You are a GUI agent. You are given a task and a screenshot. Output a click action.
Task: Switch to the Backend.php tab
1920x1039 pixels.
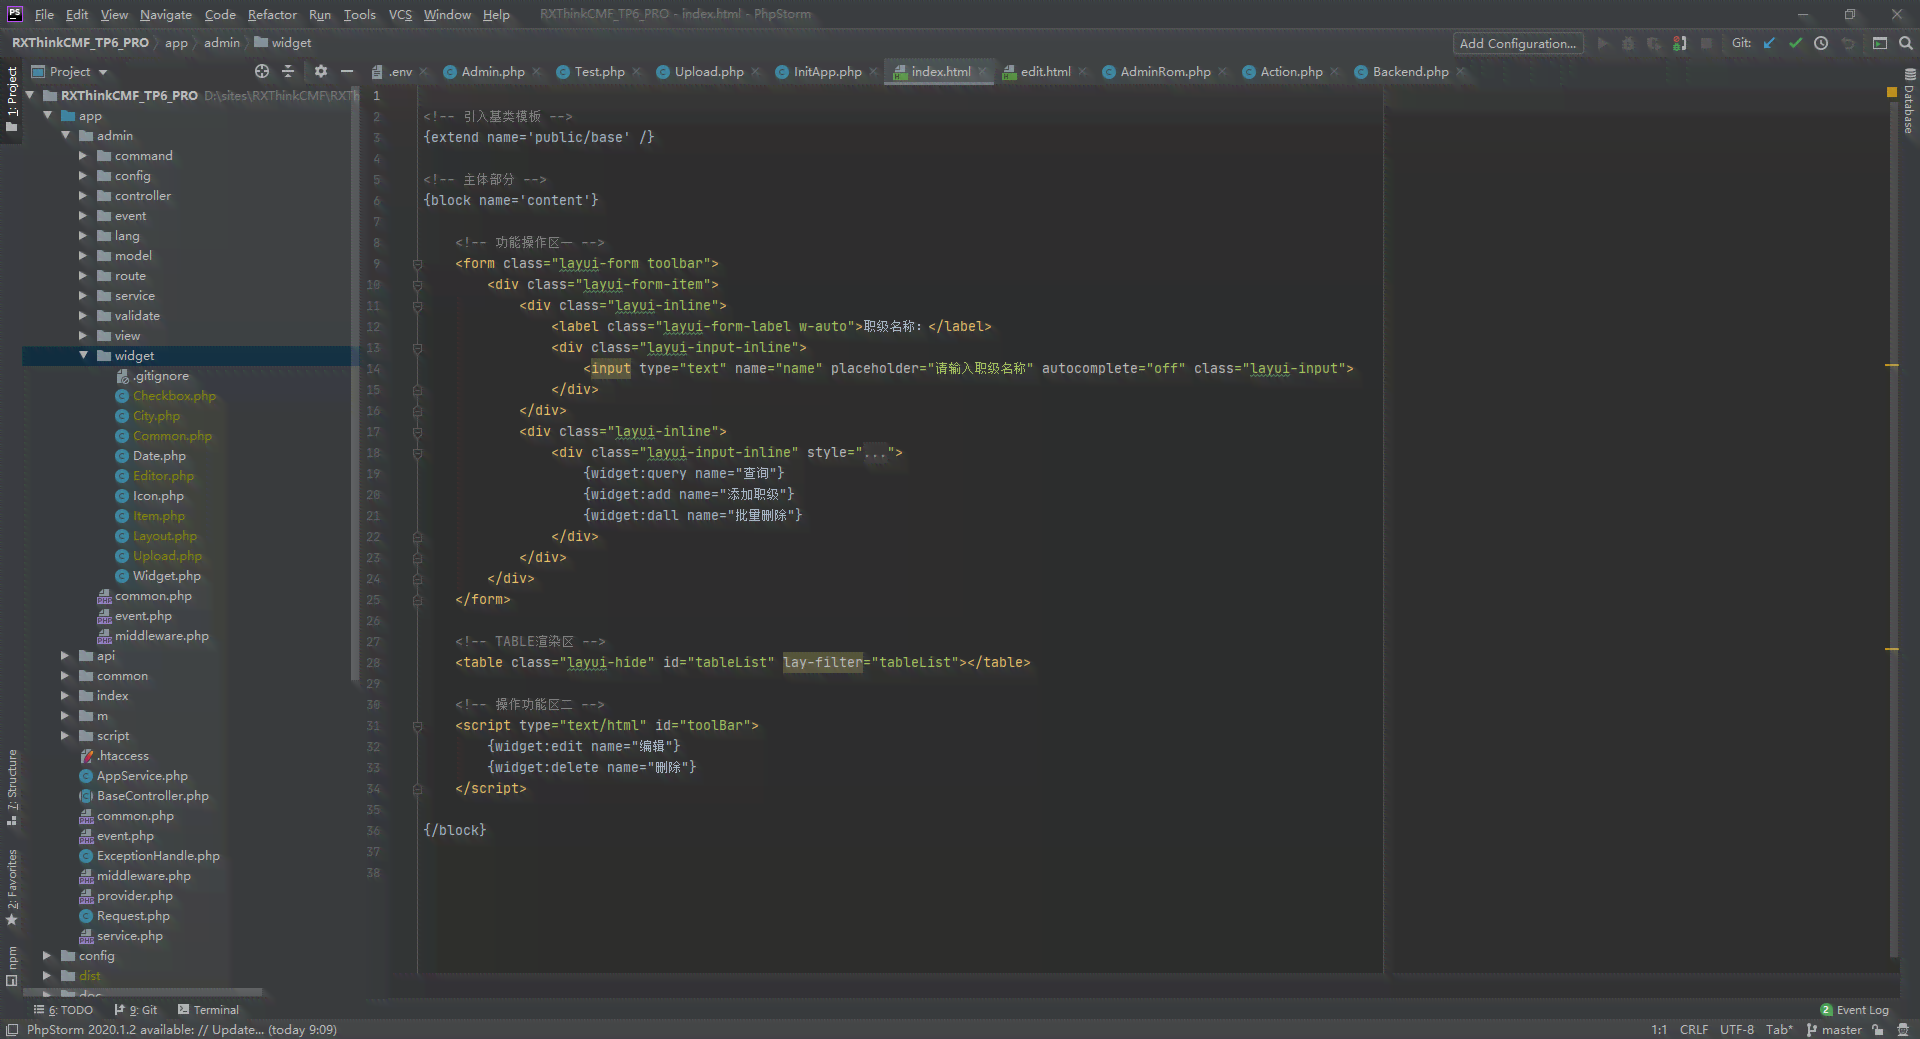pyautogui.click(x=1410, y=72)
